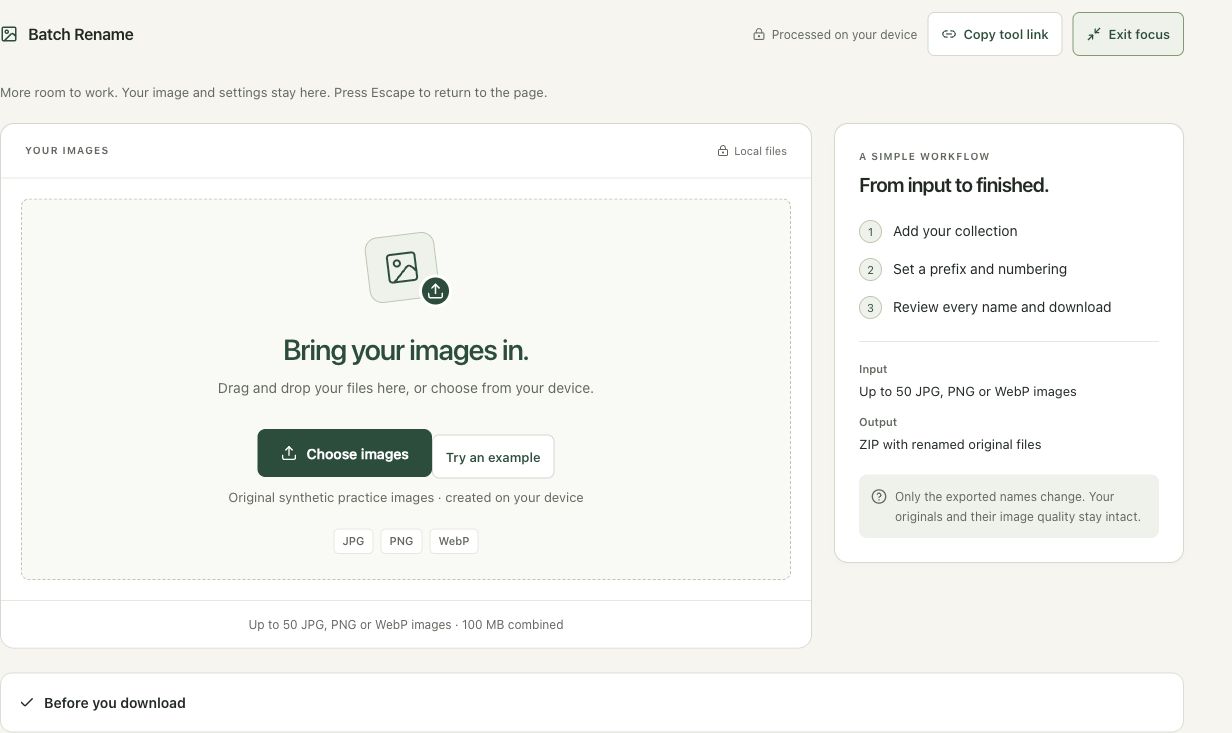Click the JPG format chip

coord(353,541)
